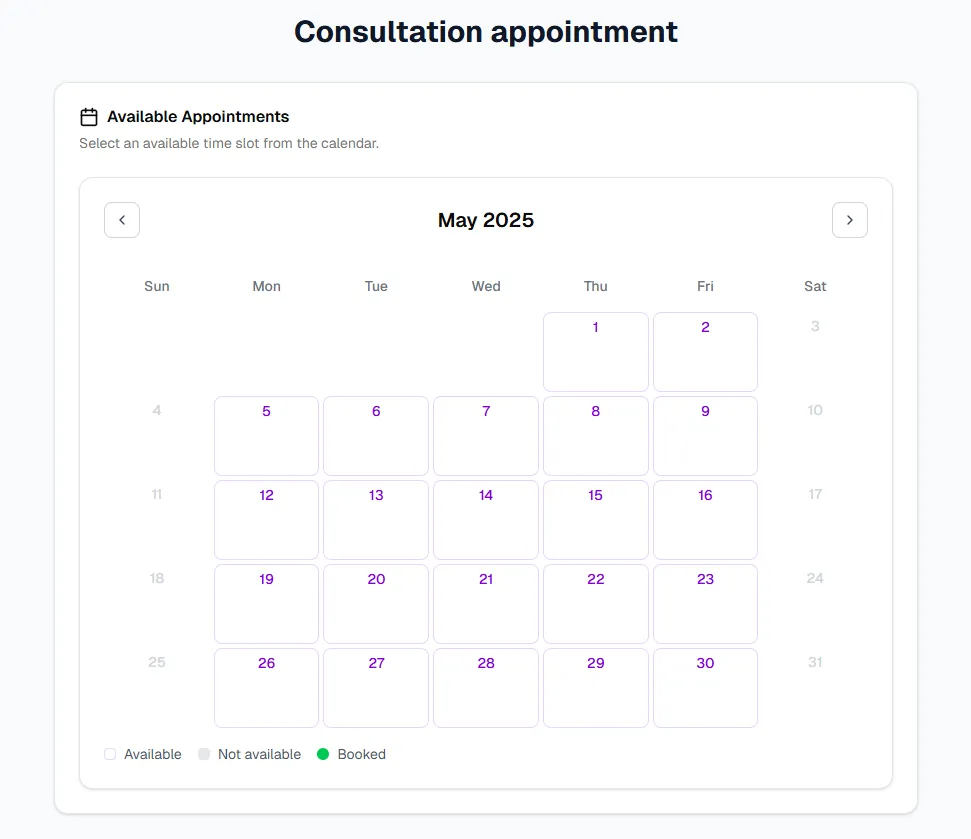Click the calendar icon beside Available Appointments
The height and width of the screenshot is (839, 971).
[89, 117]
